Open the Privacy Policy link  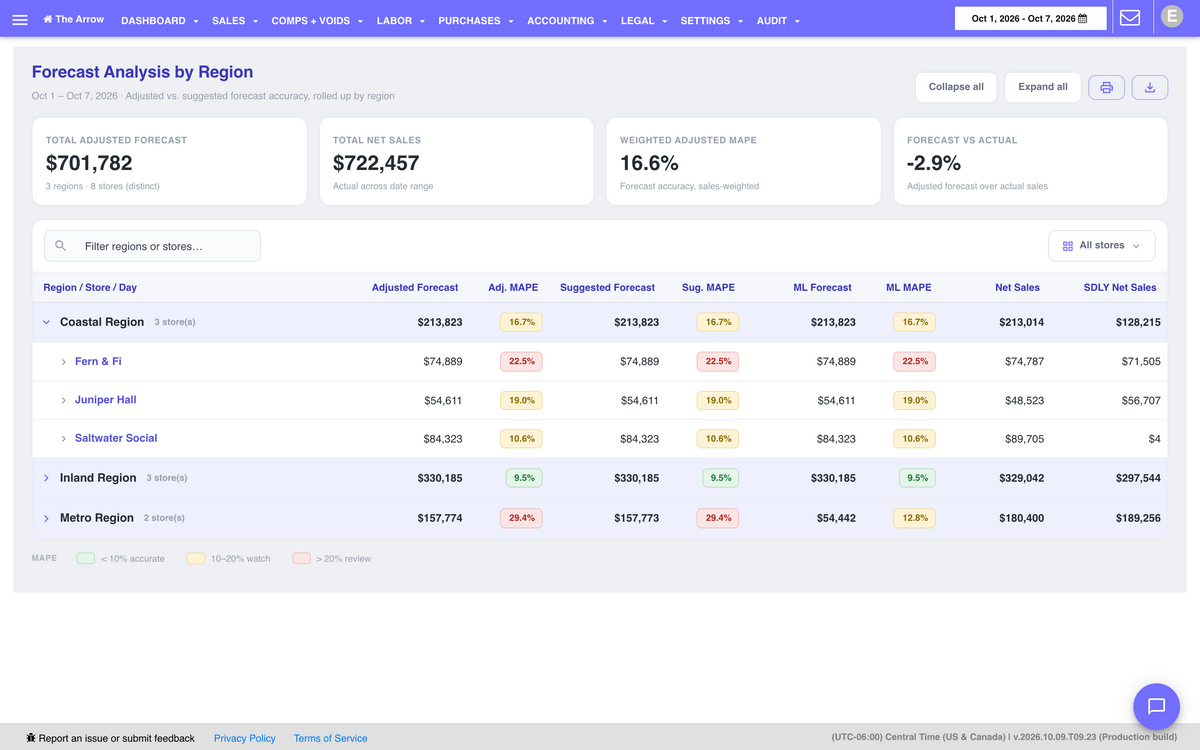(245, 738)
